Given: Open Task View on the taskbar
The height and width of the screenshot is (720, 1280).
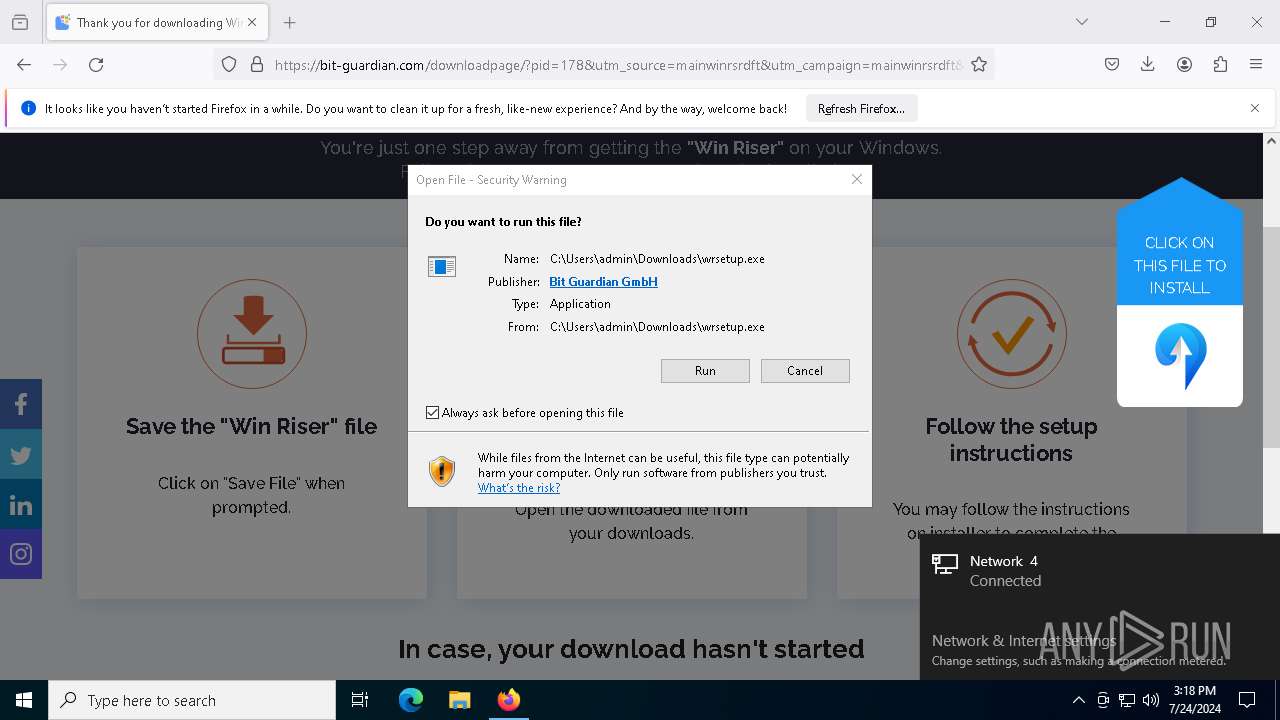Looking at the screenshot, I should tap(360, 700).
